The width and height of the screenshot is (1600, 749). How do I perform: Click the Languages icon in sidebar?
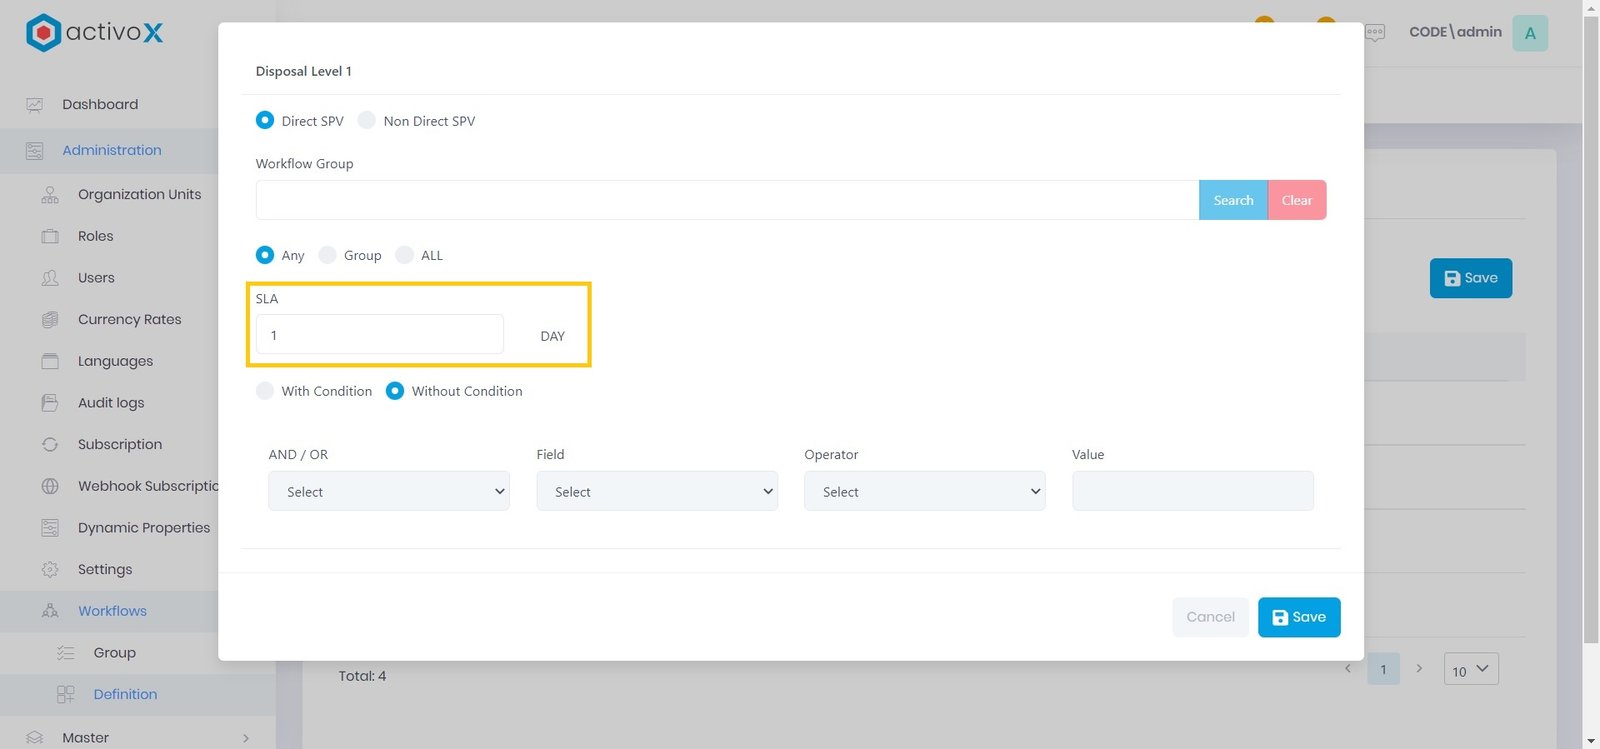50,361
